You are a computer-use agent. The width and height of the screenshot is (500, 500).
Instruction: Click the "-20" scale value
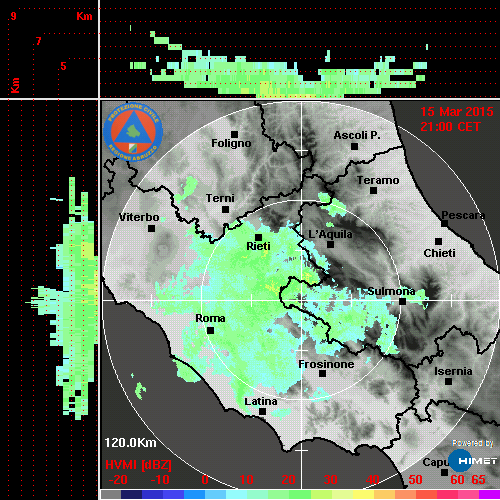(x=118, y=480)
